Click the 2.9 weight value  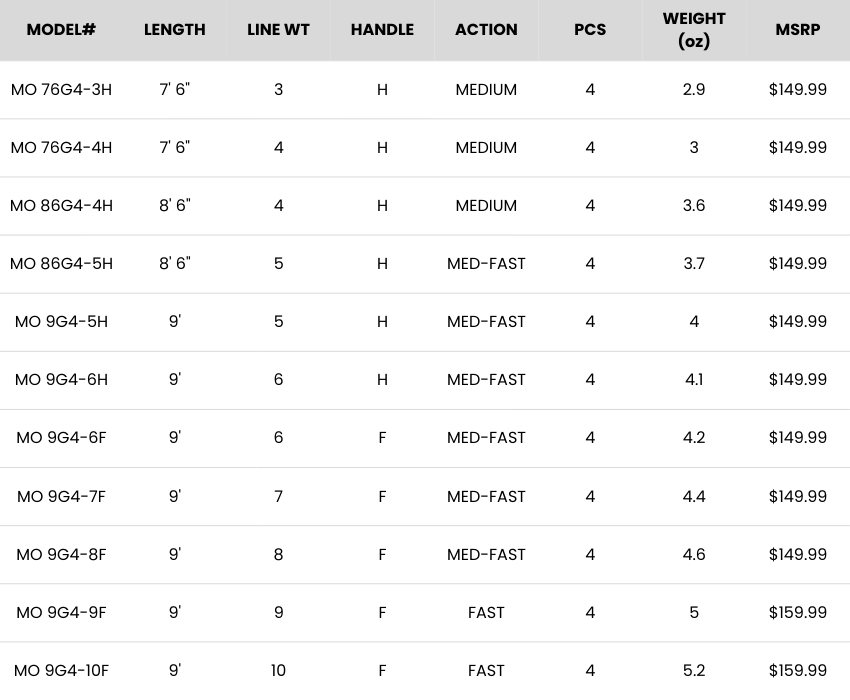click(694, 90)
